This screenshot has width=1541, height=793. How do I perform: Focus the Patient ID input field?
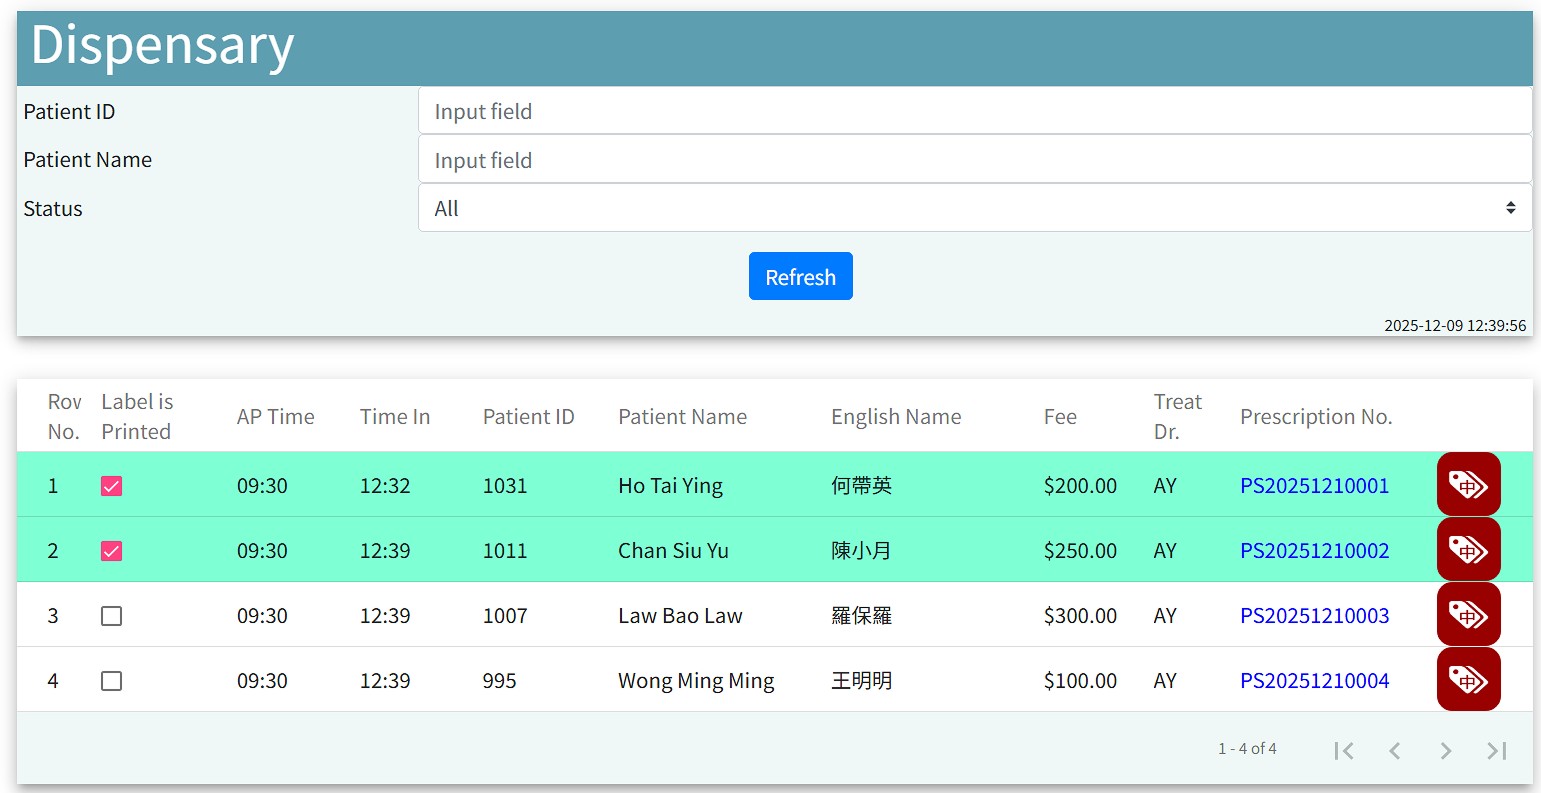click(x=974, y=111)
